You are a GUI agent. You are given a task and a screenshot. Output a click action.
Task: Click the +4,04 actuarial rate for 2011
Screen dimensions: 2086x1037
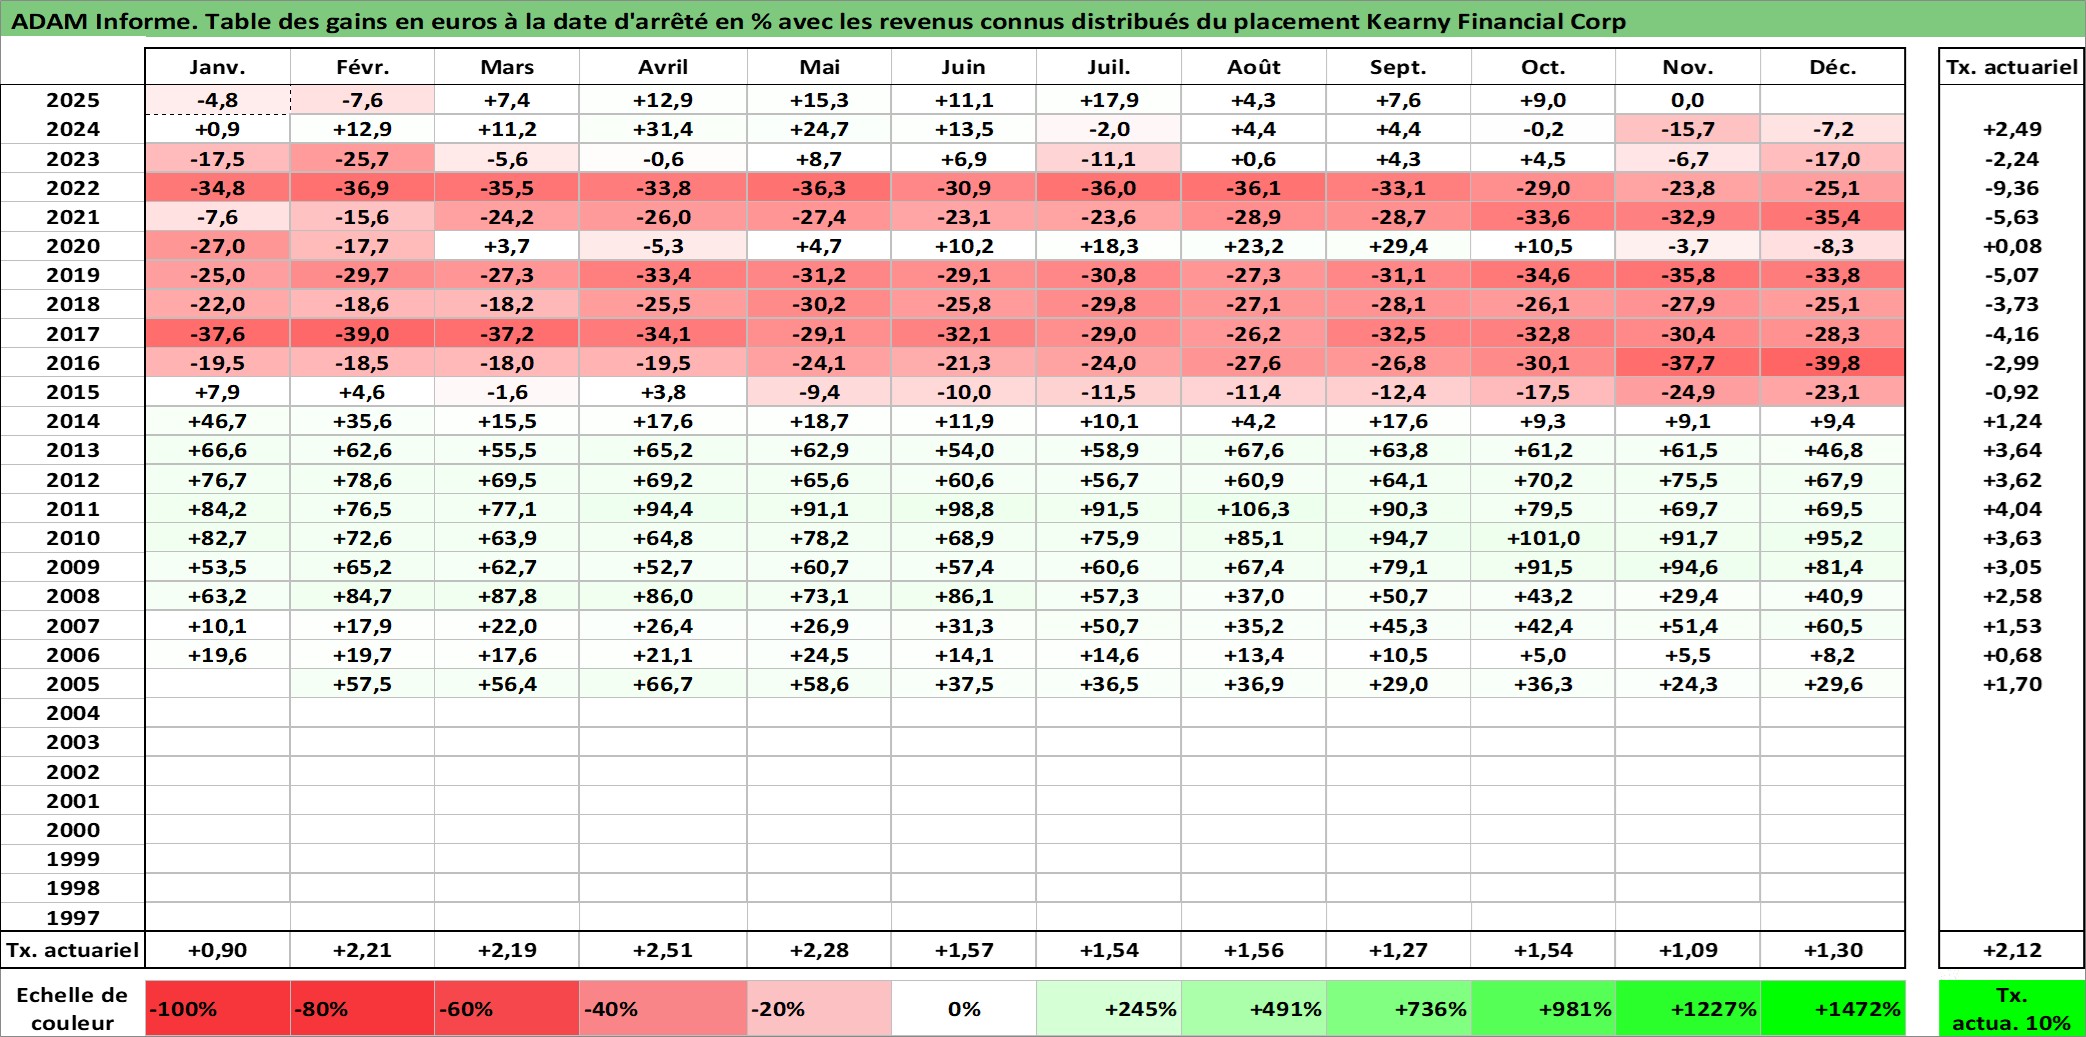click(x=2012, y=509)
